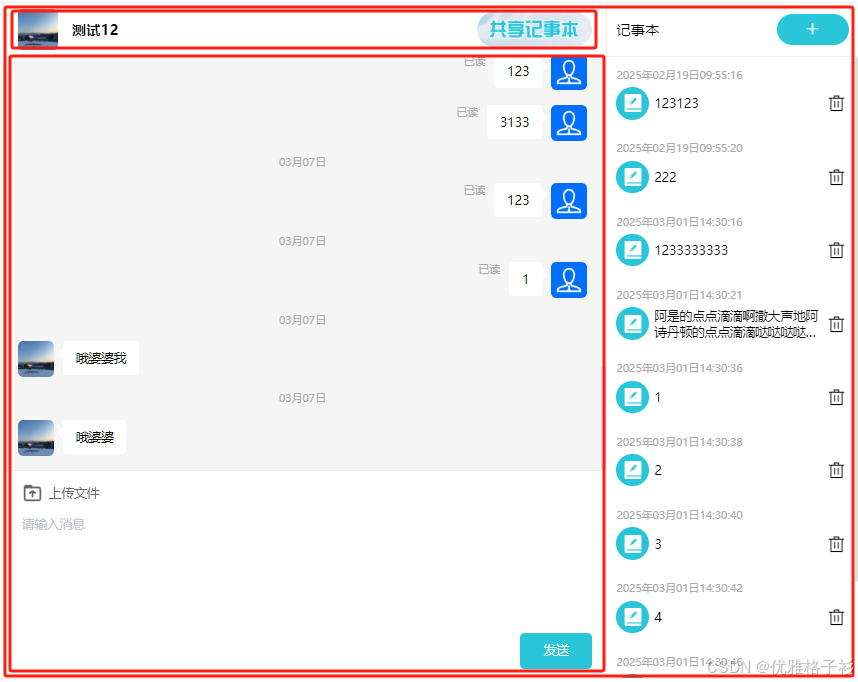858x682 pixels.
Task: Click the chat bubble reading 哦婆婆婆
Action: pyautogui.click(x=95, y=437)
